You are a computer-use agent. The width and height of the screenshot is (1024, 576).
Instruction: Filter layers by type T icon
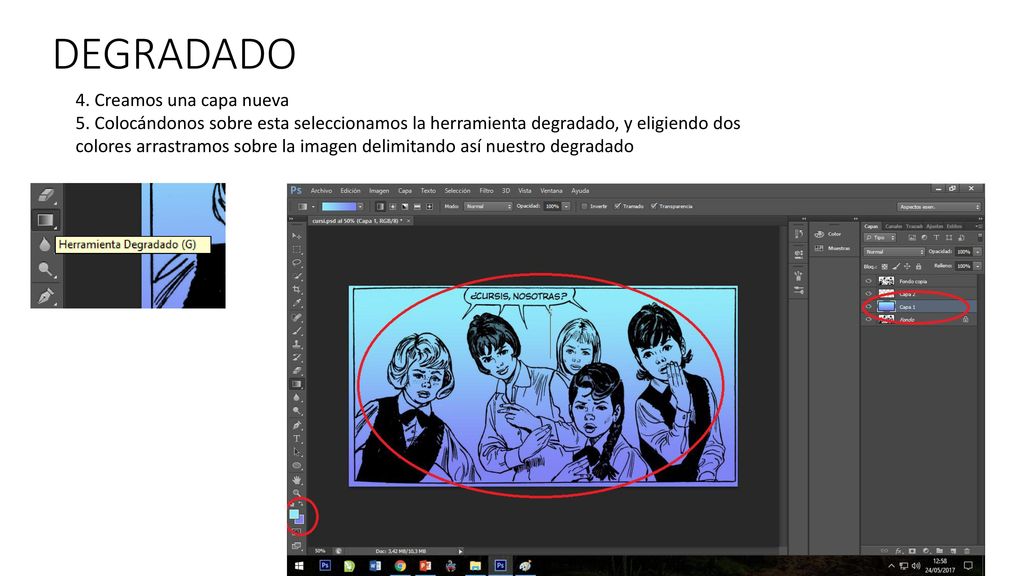[936, 238]
